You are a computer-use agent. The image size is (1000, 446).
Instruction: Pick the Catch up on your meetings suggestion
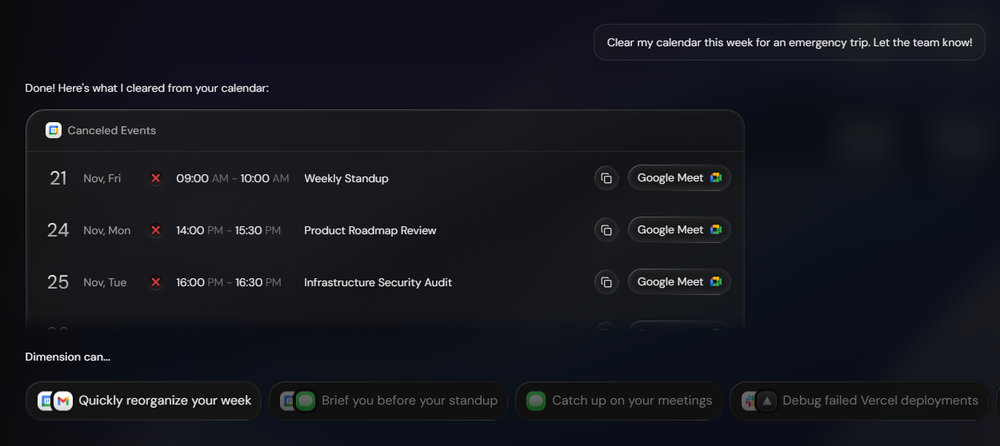point(632,401)
